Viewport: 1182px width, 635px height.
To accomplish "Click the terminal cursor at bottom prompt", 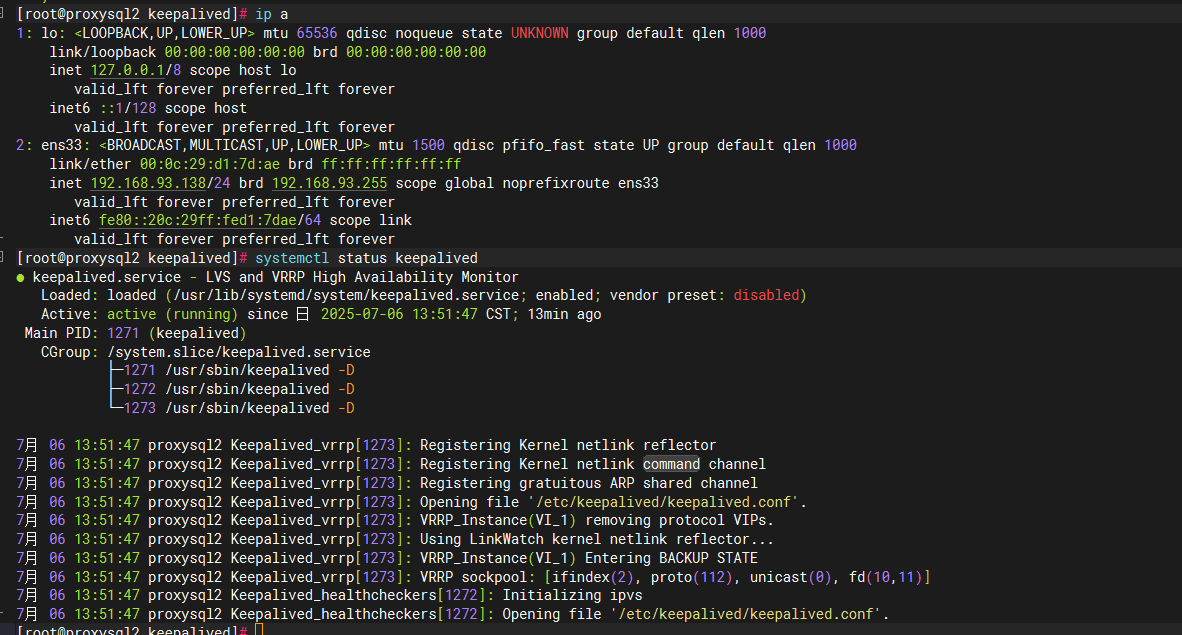I will (259, 630).
